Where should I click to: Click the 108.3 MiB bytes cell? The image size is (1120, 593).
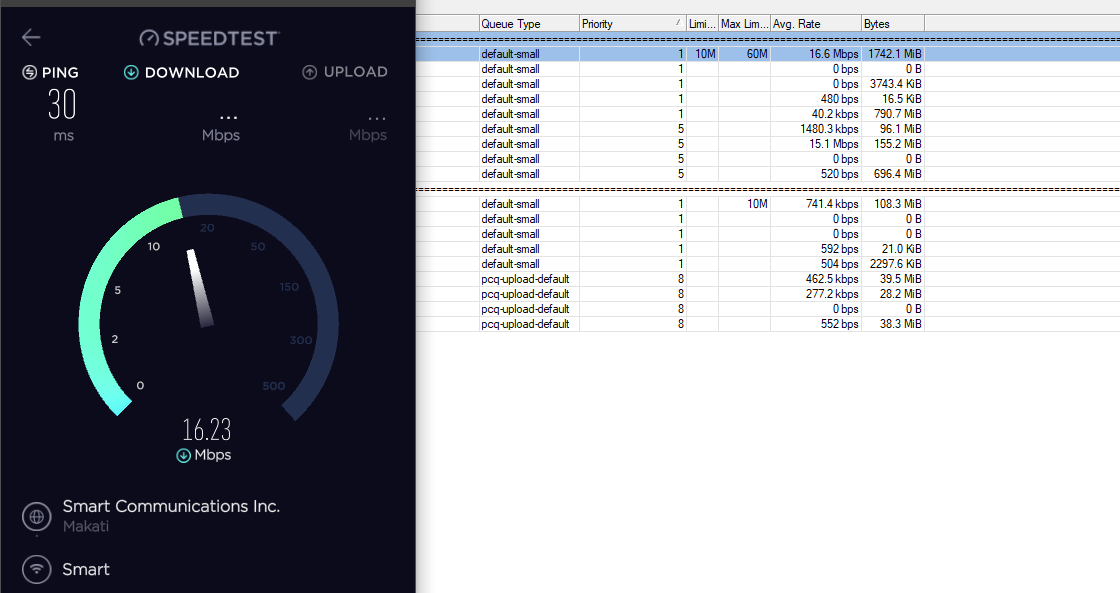[893, 204]
